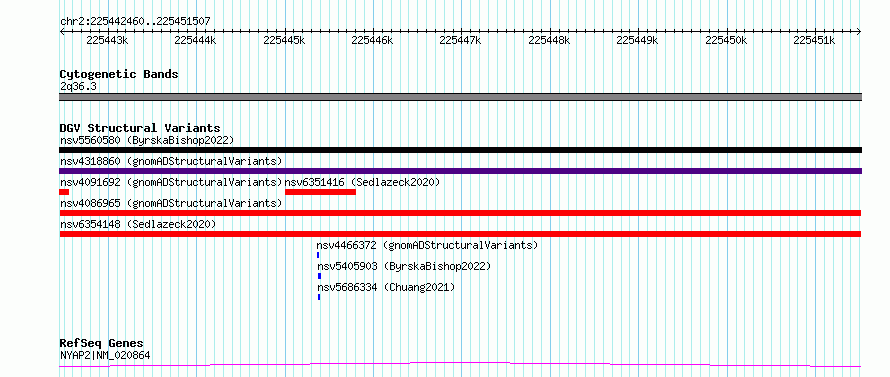The width and height of the screenshot is (890, 377).
Task: Click the chr2:225442460..225451507 coordinate label
Action: click(135, 21)
